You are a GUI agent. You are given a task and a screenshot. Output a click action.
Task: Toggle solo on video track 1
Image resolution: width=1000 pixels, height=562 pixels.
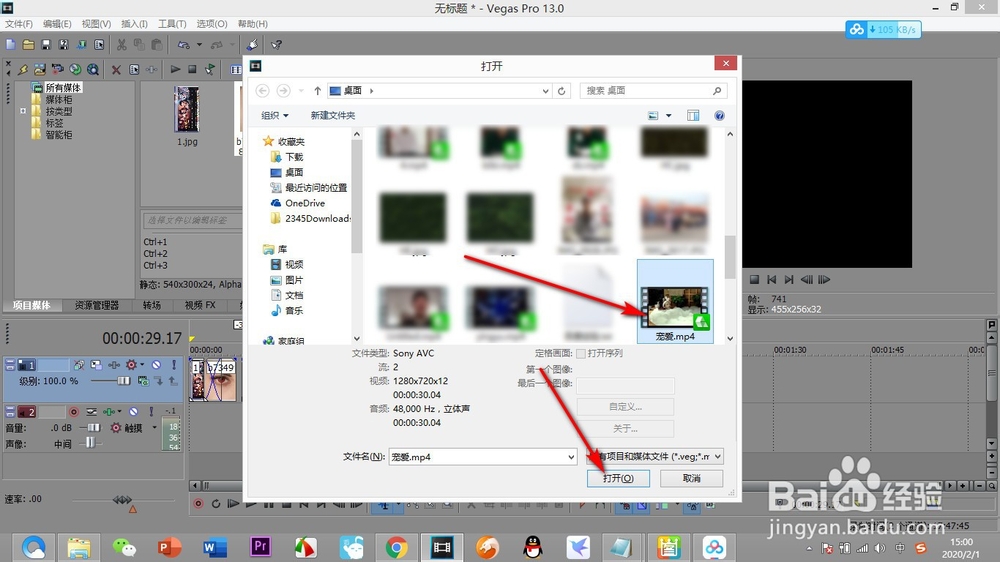(x=173, y=365)
